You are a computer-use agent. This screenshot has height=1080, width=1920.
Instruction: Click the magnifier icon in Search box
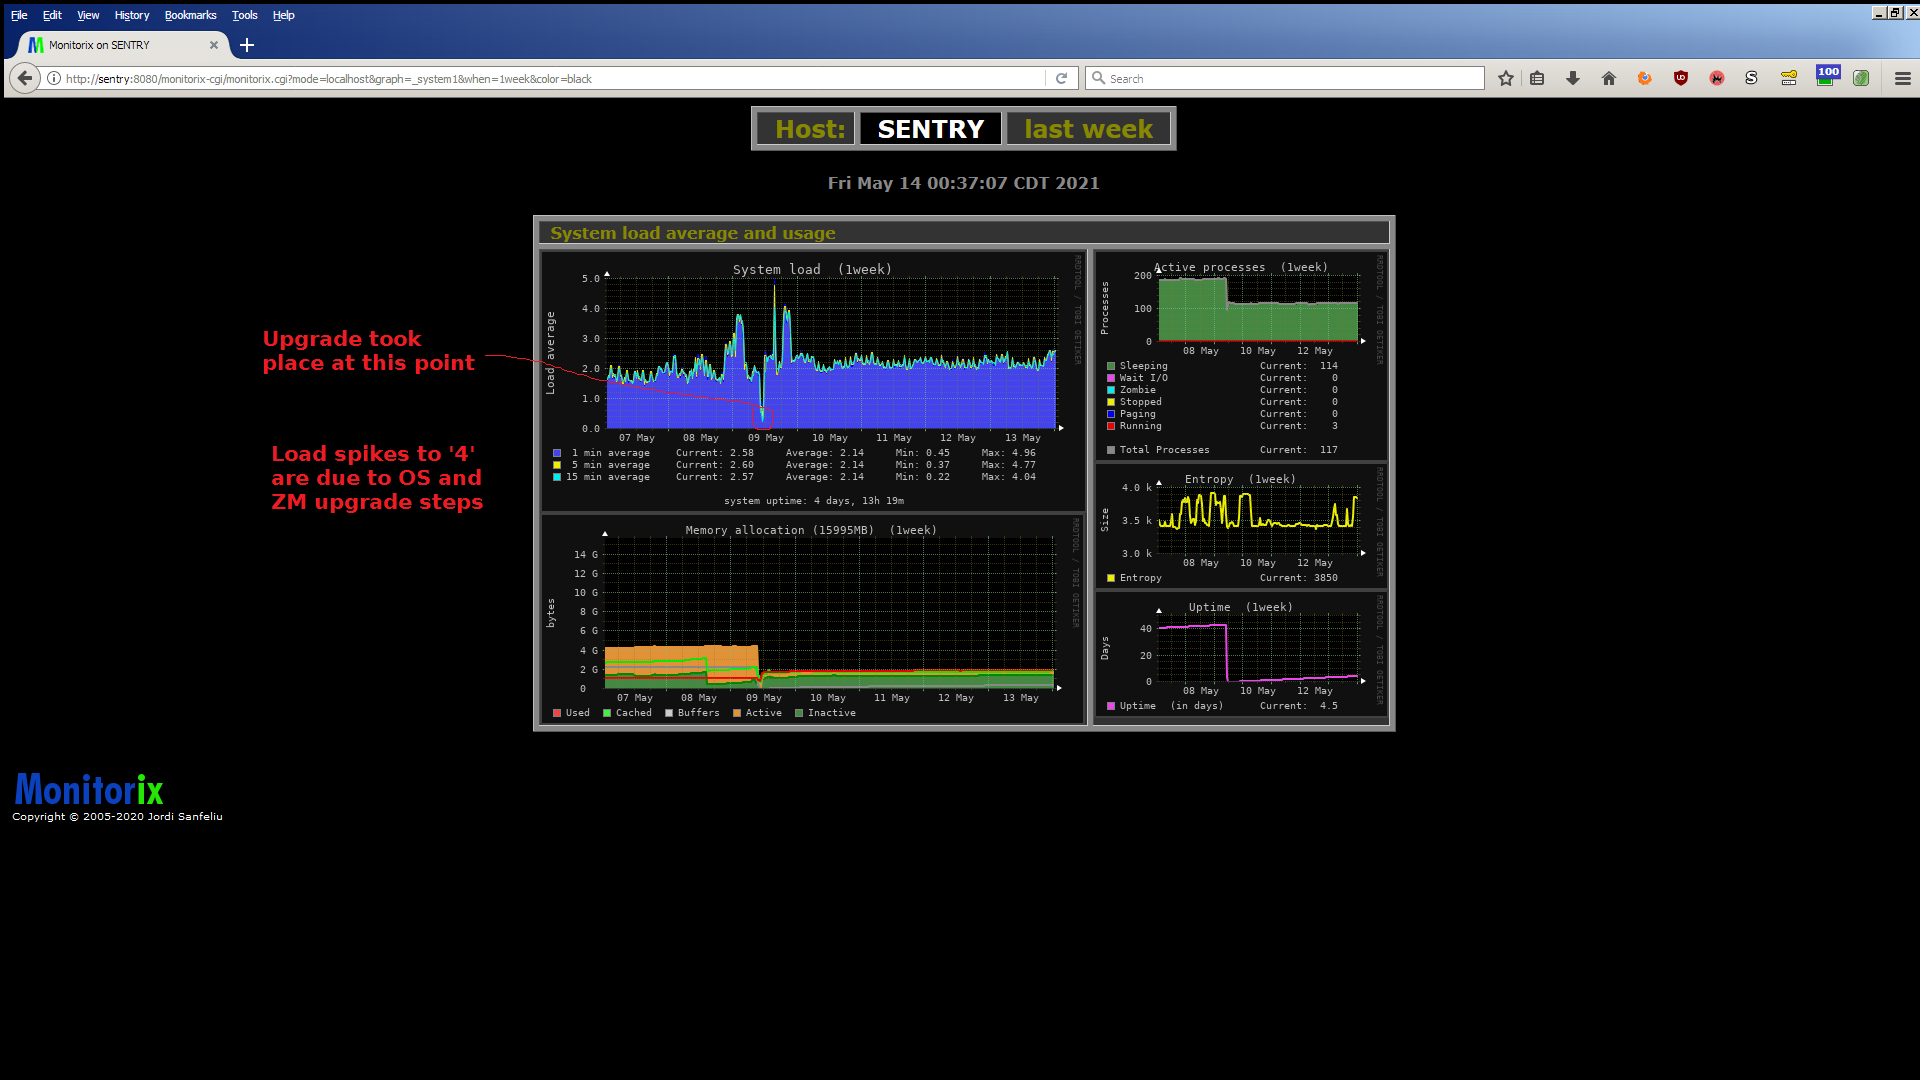(1098, 78)
